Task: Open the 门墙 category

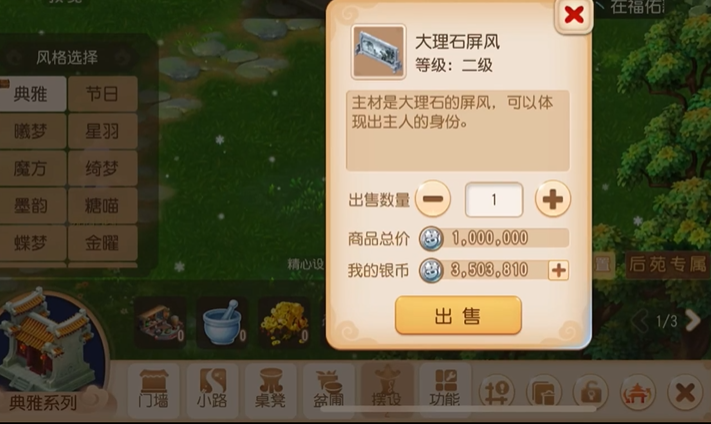Action: click(x=153, y=390)
